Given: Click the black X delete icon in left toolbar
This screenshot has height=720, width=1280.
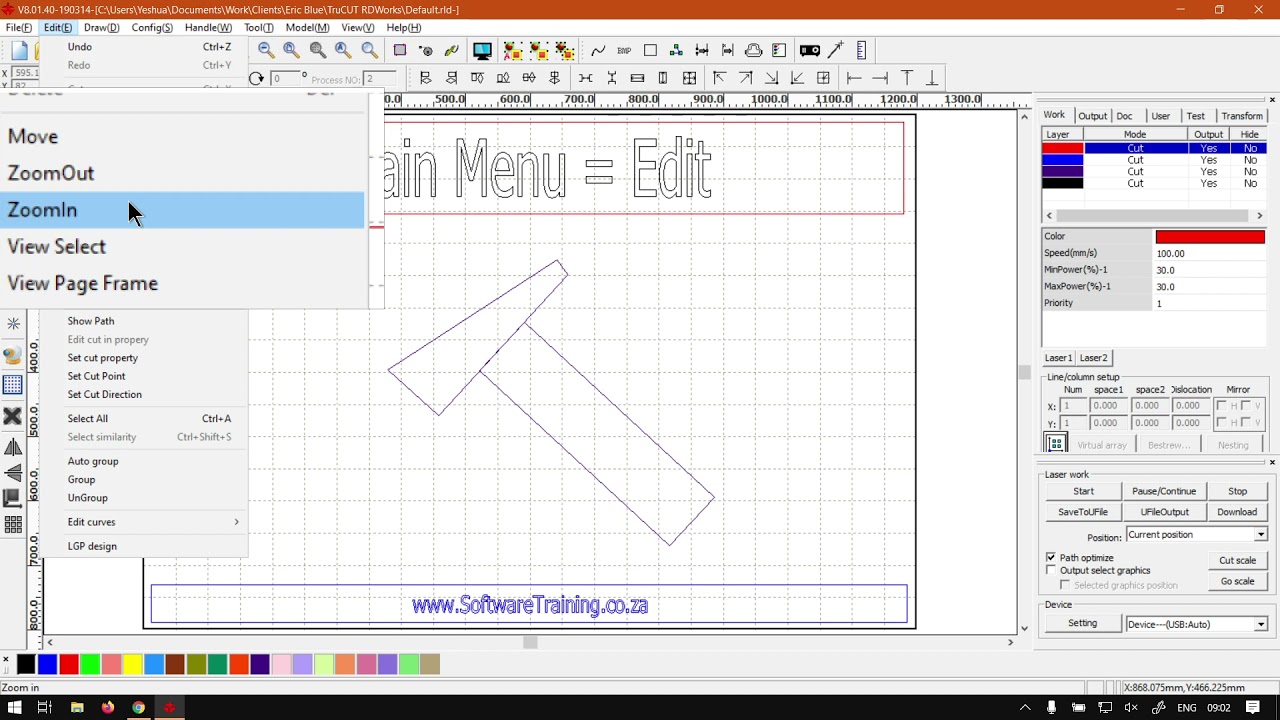Looking at the screenshot, I should pyautogui.click(x=13, y=416).
